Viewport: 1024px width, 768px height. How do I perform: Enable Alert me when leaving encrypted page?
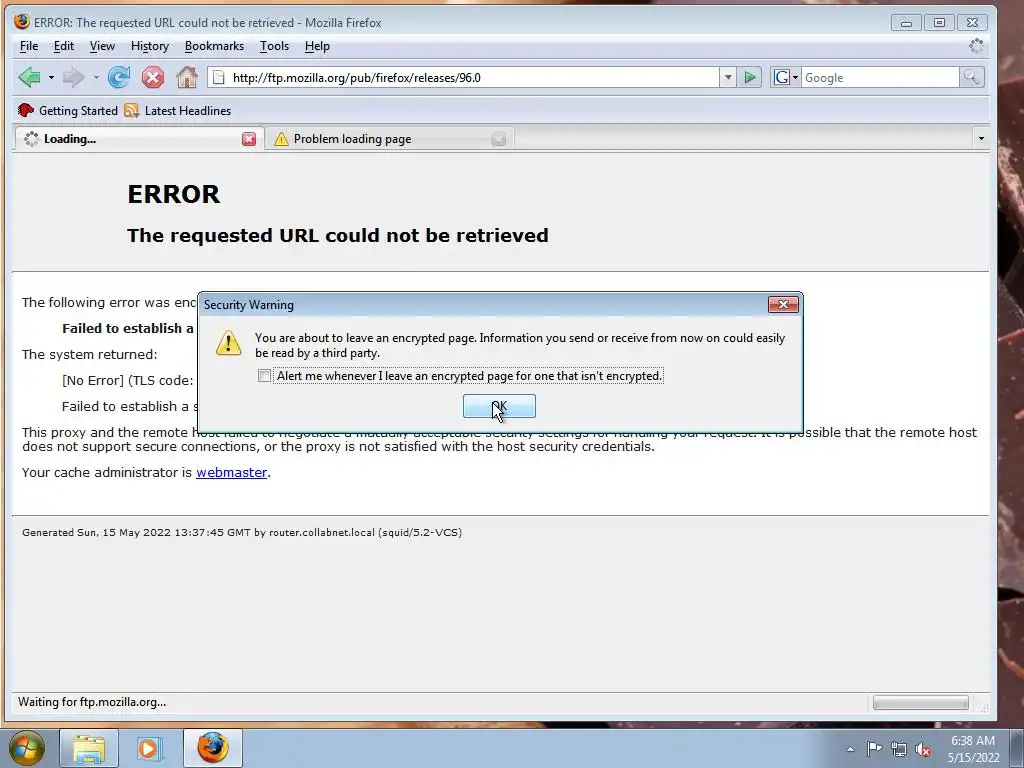pyautogui.click(x=264, y=376)
